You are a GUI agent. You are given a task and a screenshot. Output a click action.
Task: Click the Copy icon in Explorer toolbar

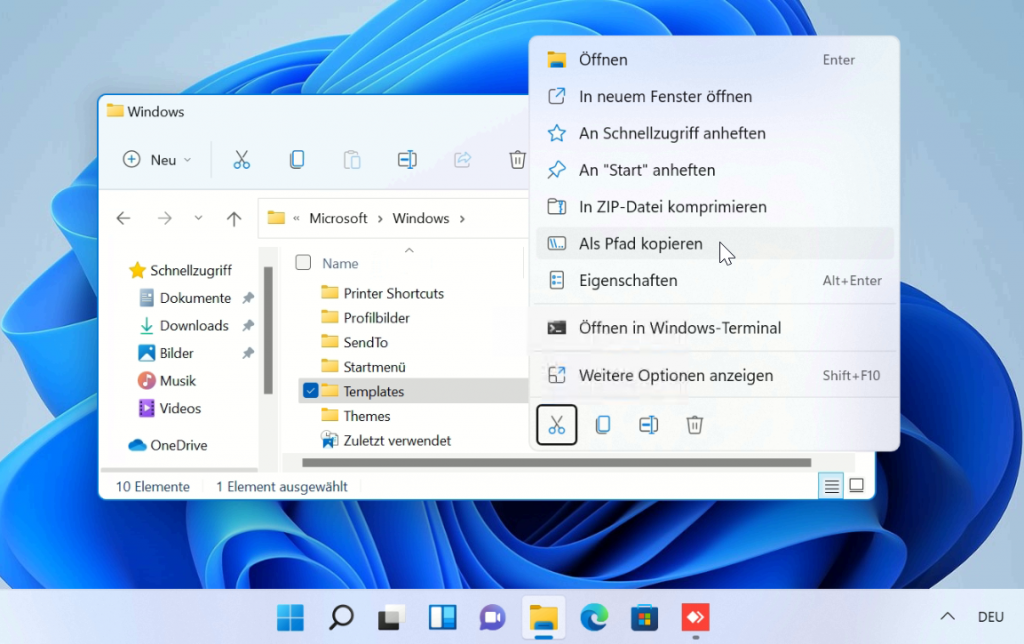click(296, 160)
